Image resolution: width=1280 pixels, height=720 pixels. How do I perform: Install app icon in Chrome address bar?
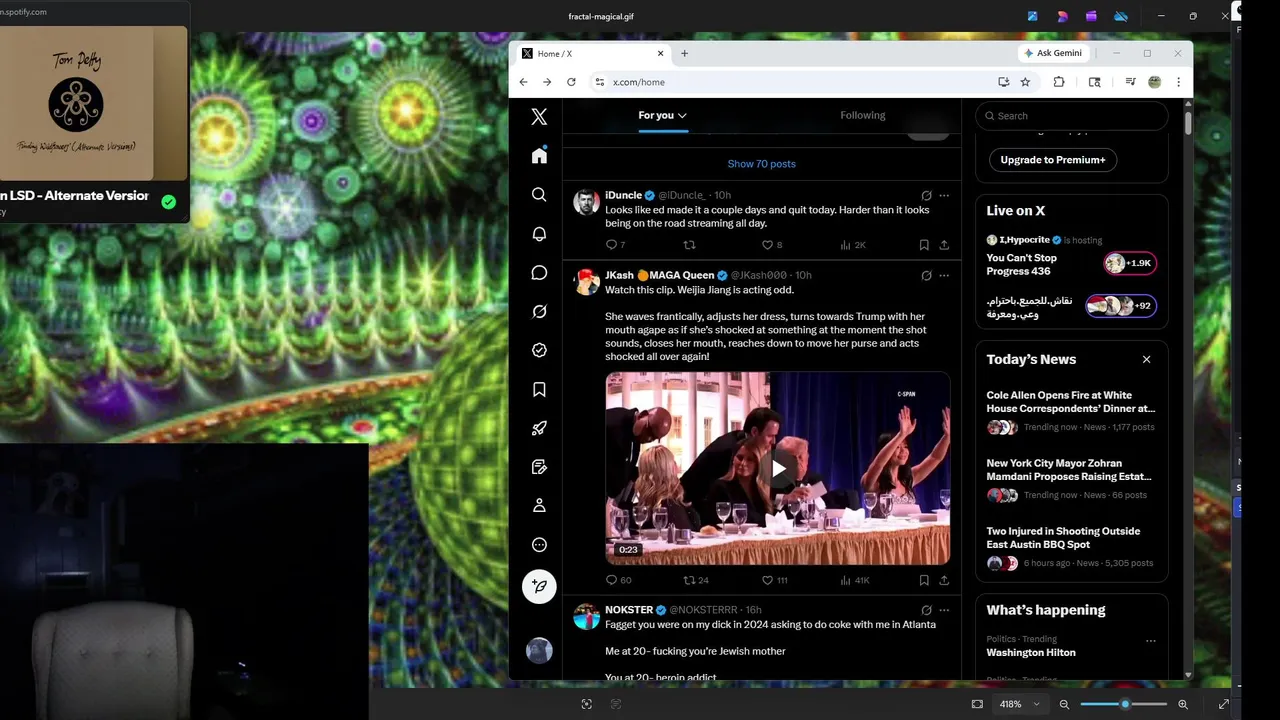(1003, 82)
